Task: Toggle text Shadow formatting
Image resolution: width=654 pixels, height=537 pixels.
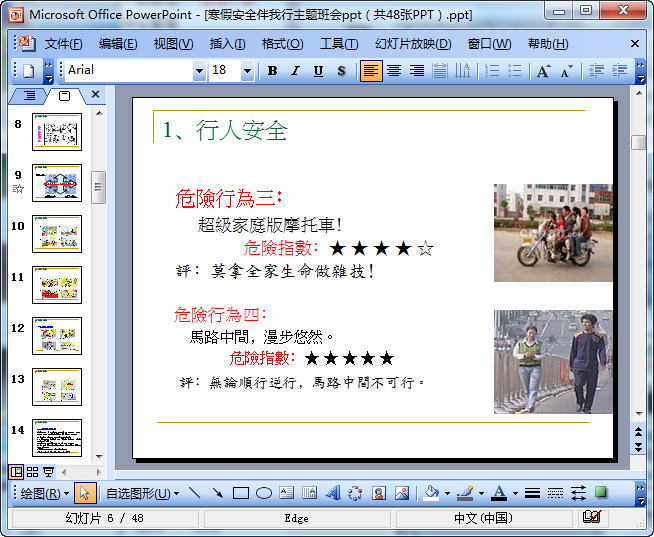Action: [x=341, y=71]
